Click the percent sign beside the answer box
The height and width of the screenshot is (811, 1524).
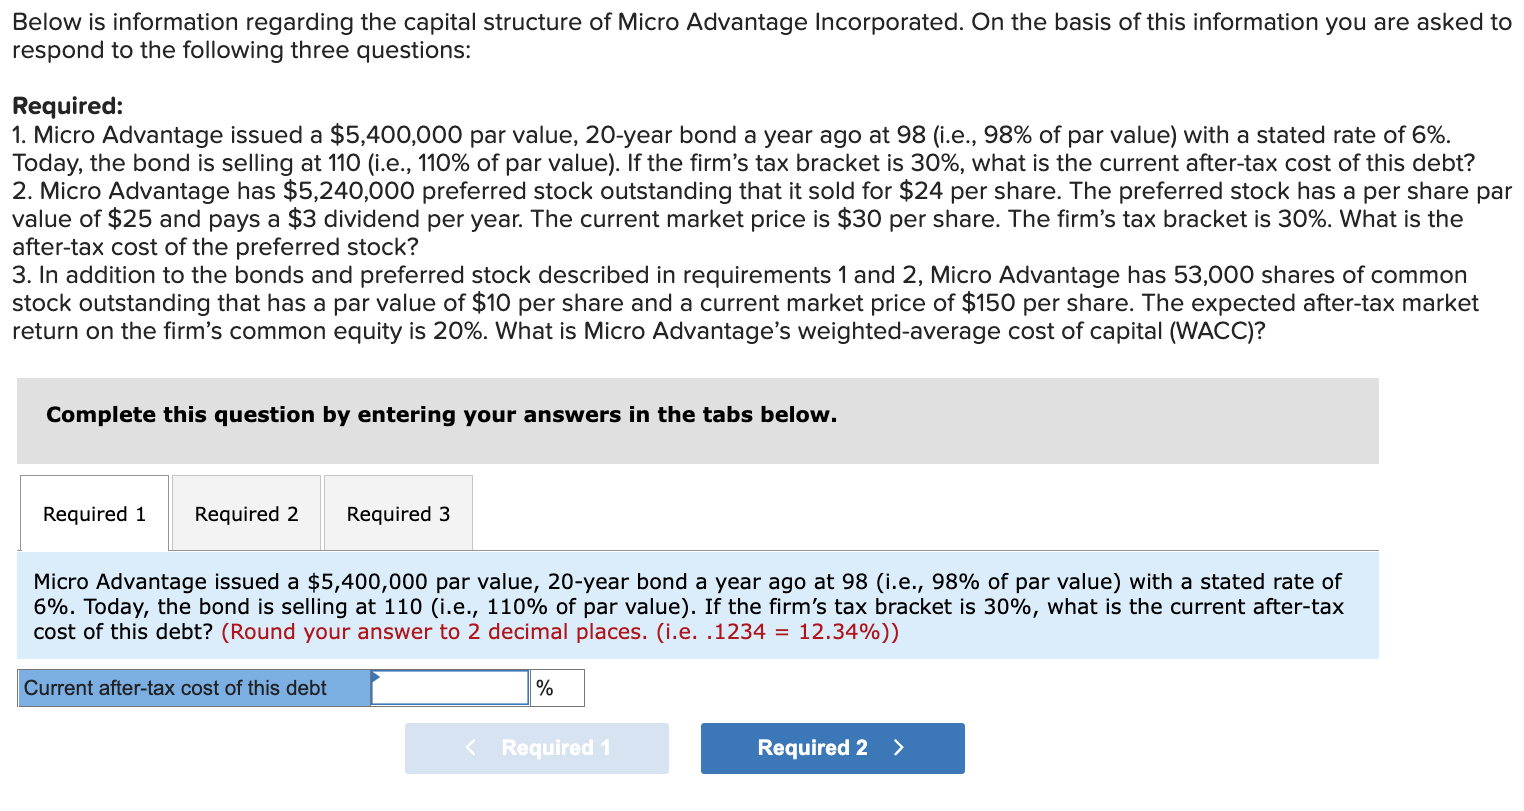(545, 687)
